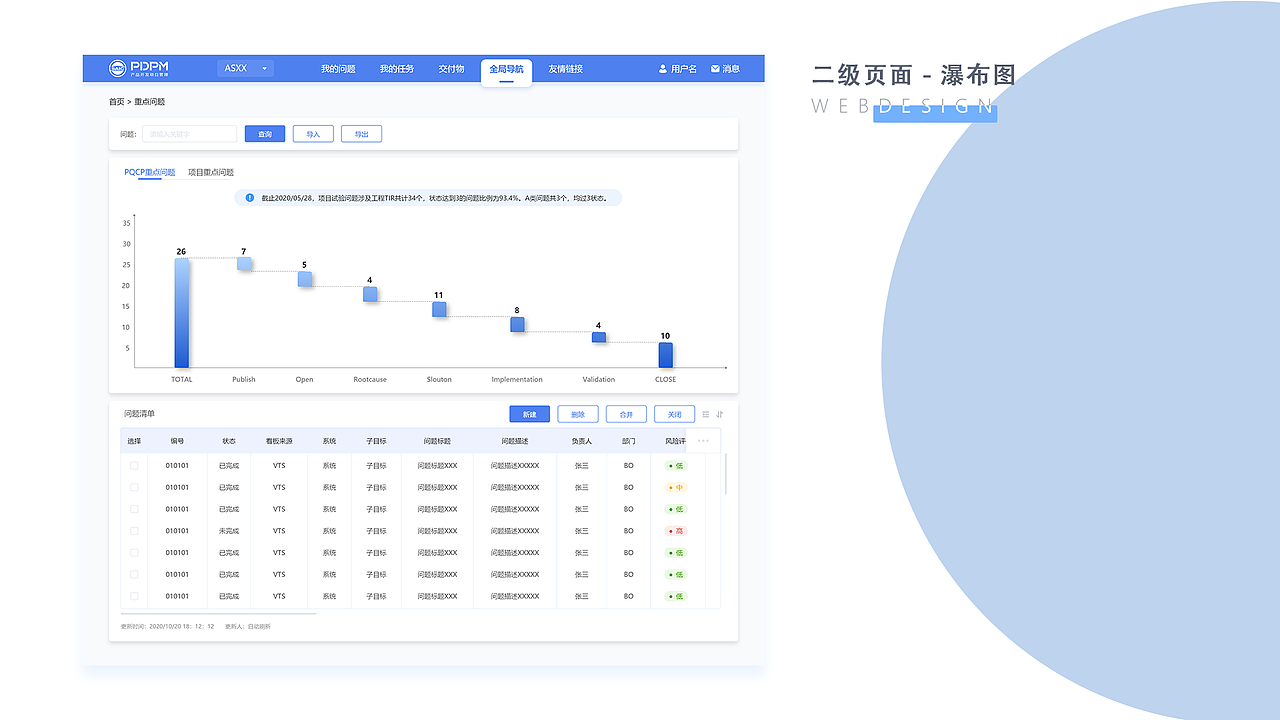The height and width of the screenshot is (720, 1280).
Task: Tick the checkbox in the first table row
Action: pos(134,465)
